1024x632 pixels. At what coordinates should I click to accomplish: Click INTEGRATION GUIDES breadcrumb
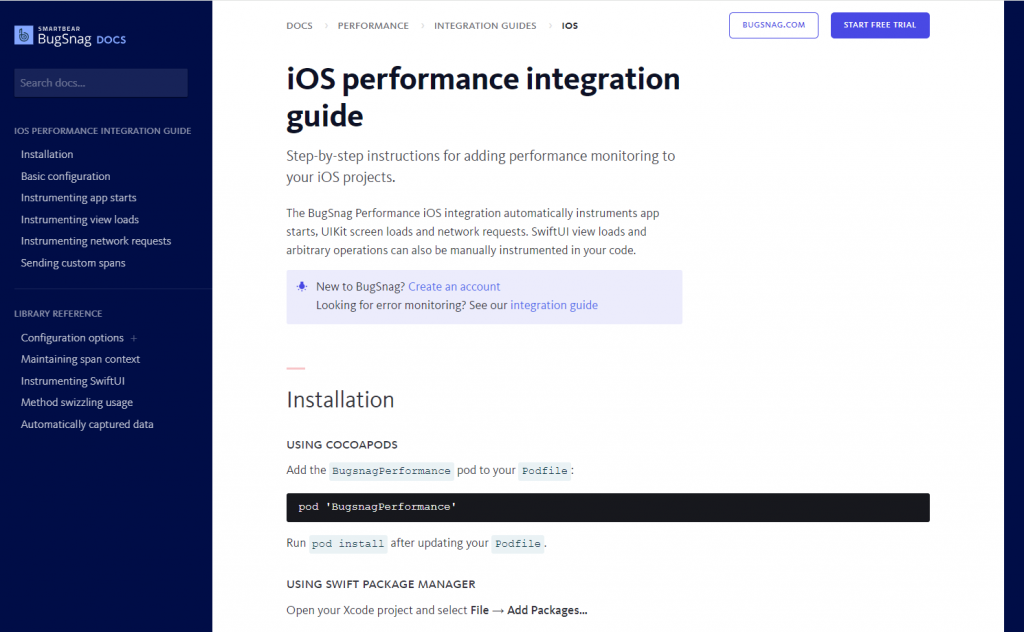485,25
